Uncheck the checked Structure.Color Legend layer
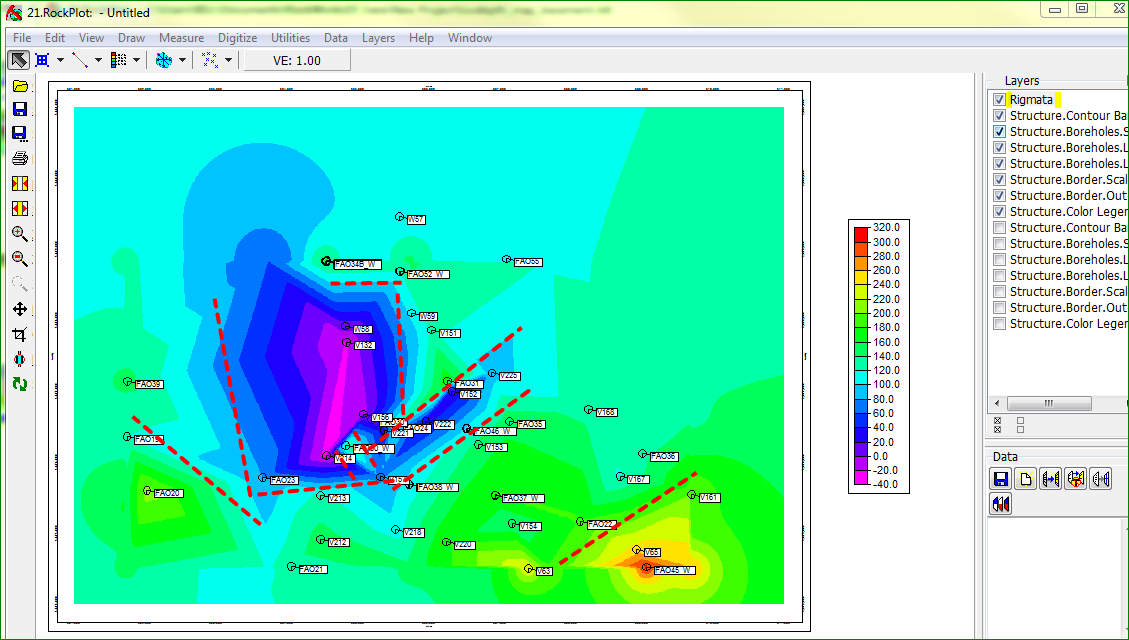Image resolution: width=1129 pixels, height=640 pixels. tap(999, 211)
